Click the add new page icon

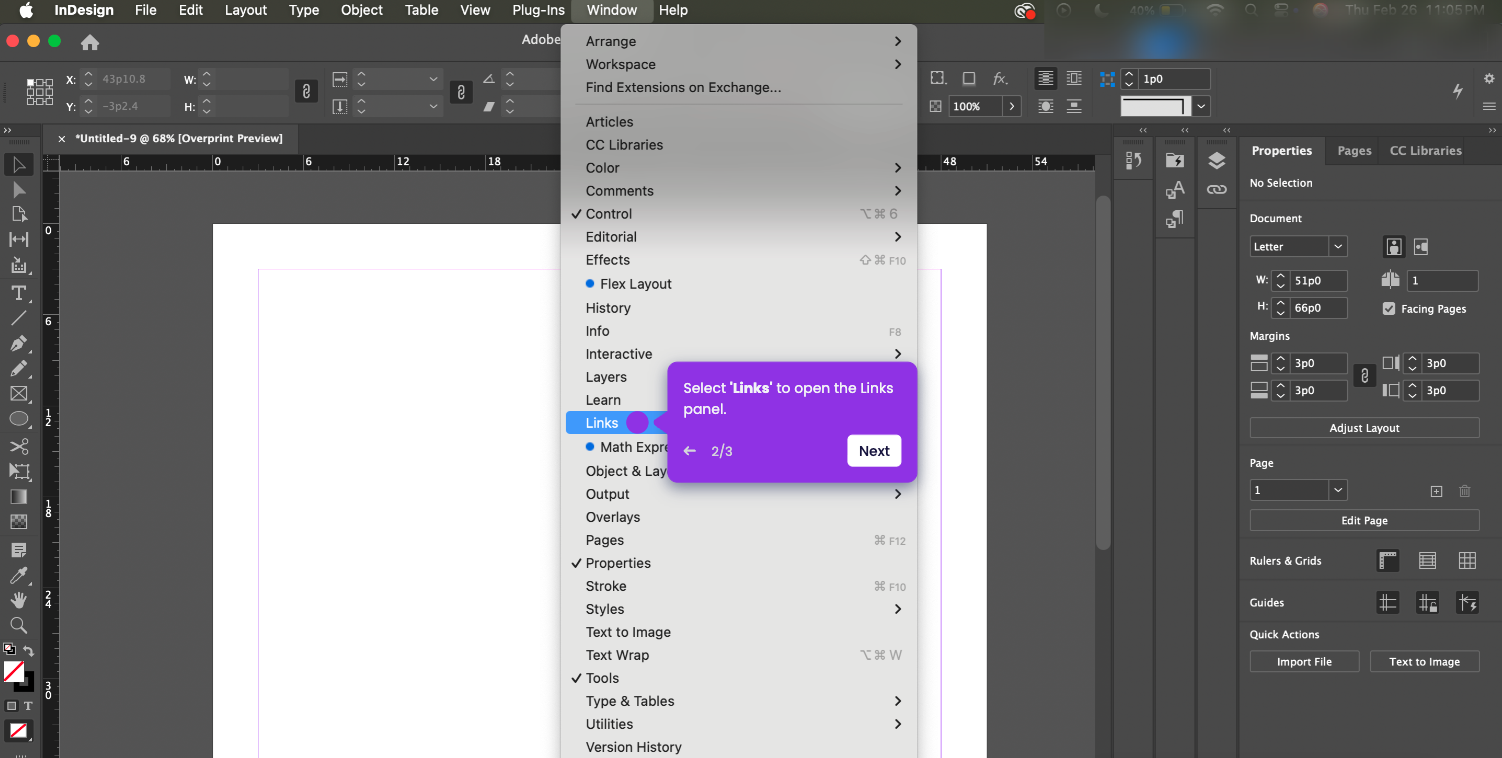1436,491
